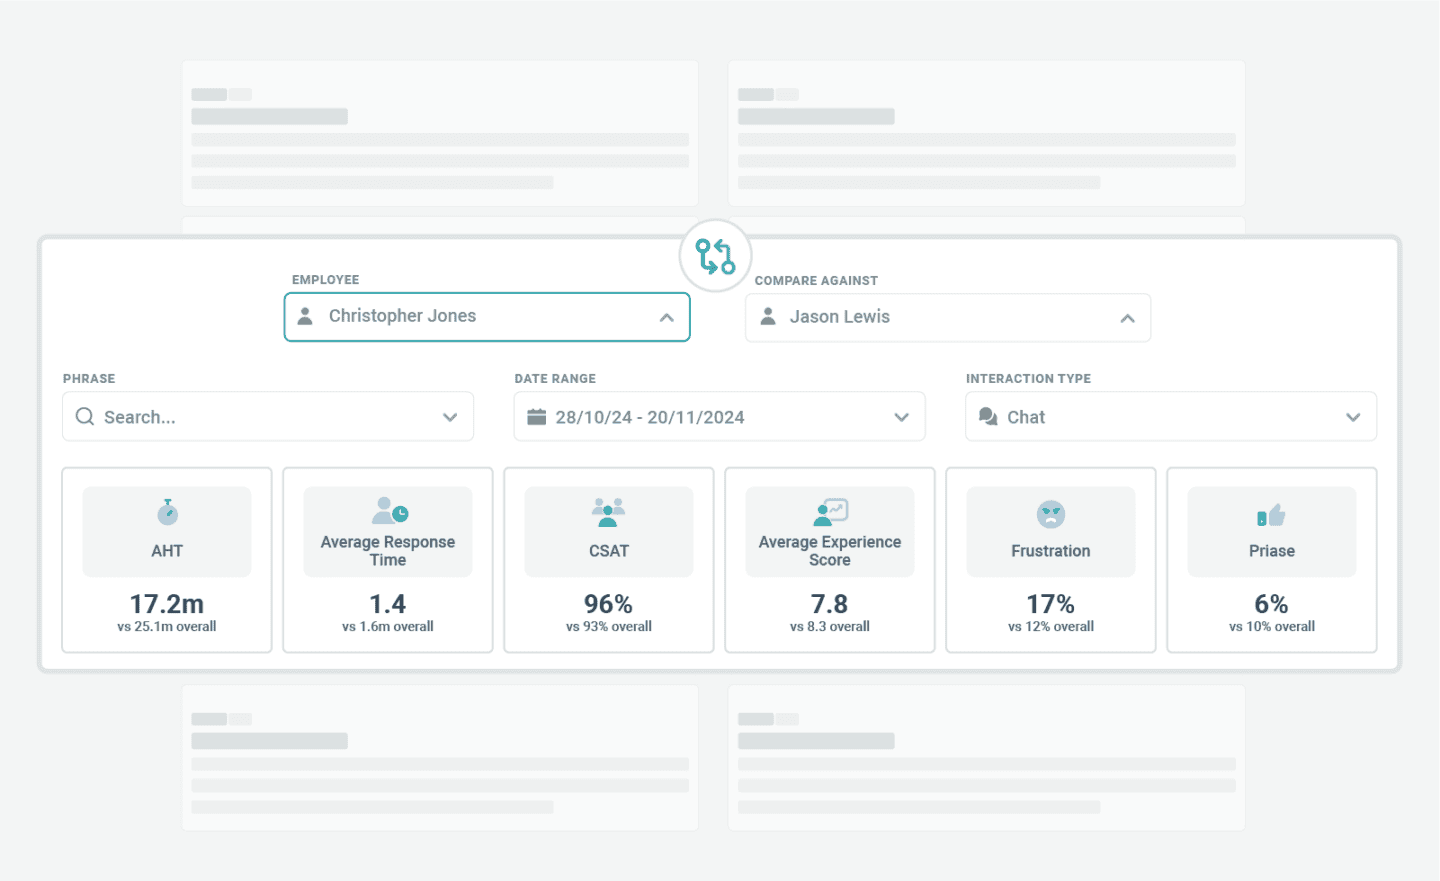Screen dimensions: 1440x881
Task: Click the Average Response Time clock icon
Action: 387,511
